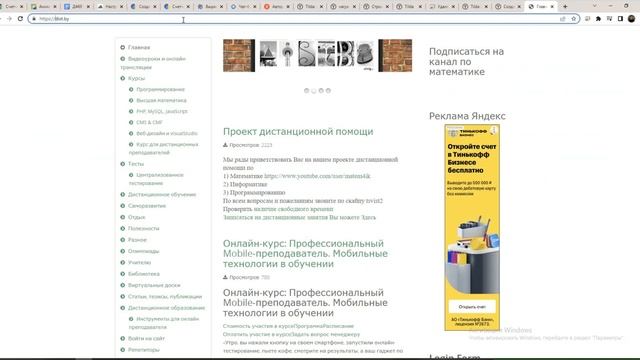Open the Войти на сайт menu item
The width and height of the screenshot is (640, 360).
coord(146,338)
